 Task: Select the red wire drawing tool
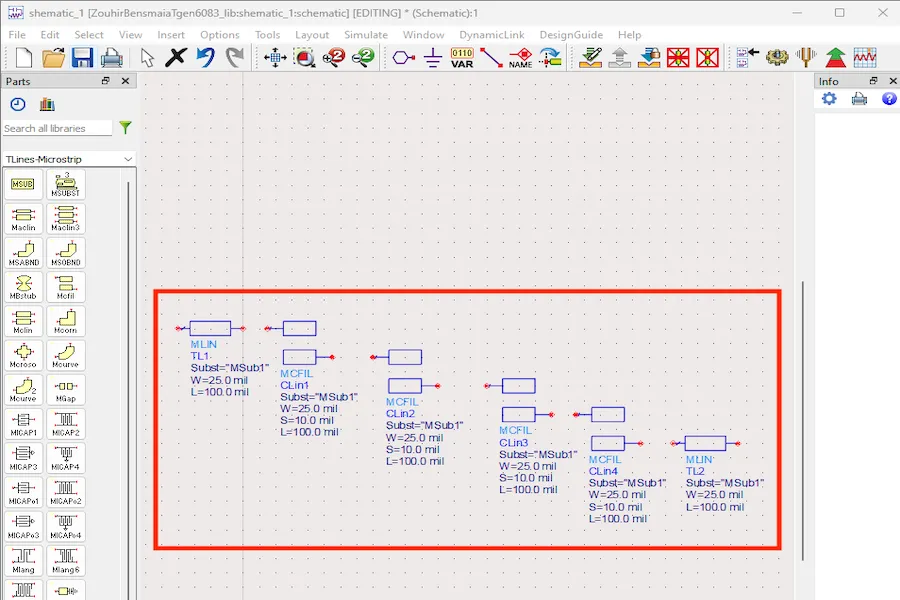[491, 57]
